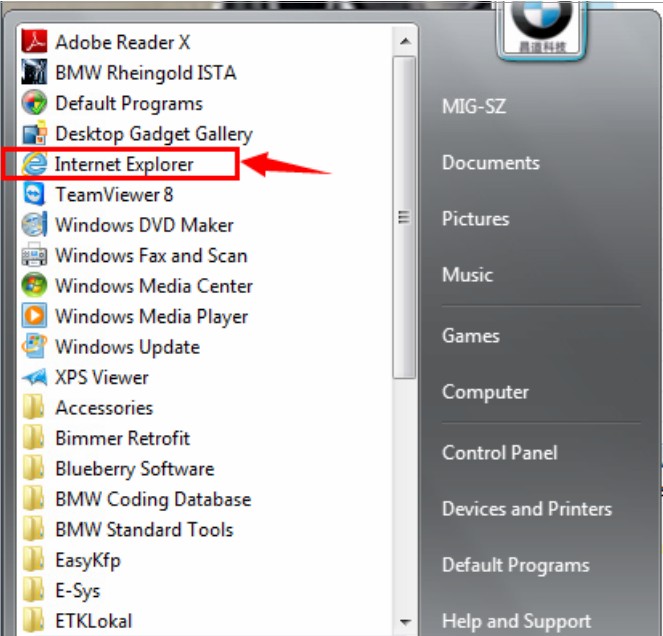Screen dimensions: 663x636
Task: Open the ETKLokal folder icon
Action: point(33,620)
